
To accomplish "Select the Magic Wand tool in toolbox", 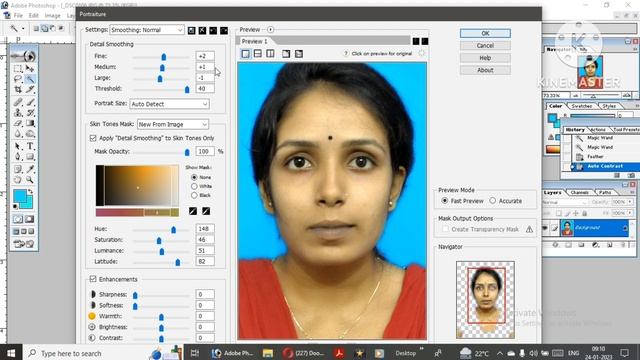I will (x=30, y=79).
